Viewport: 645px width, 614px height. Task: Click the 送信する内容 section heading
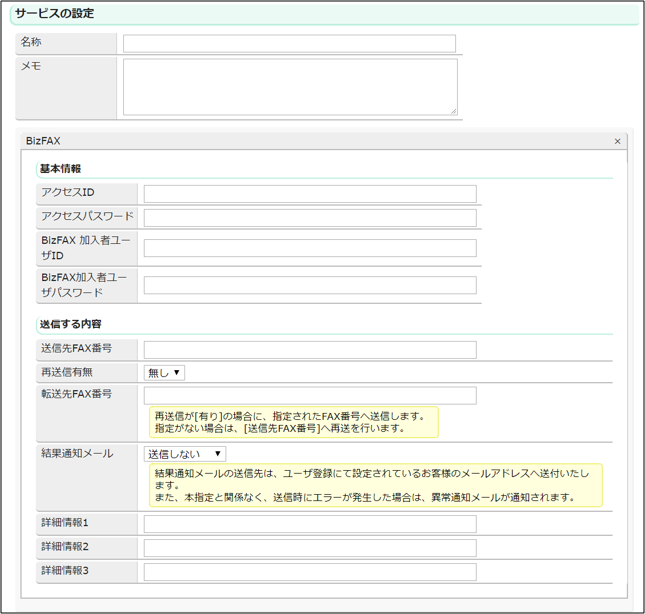[70, 325]
